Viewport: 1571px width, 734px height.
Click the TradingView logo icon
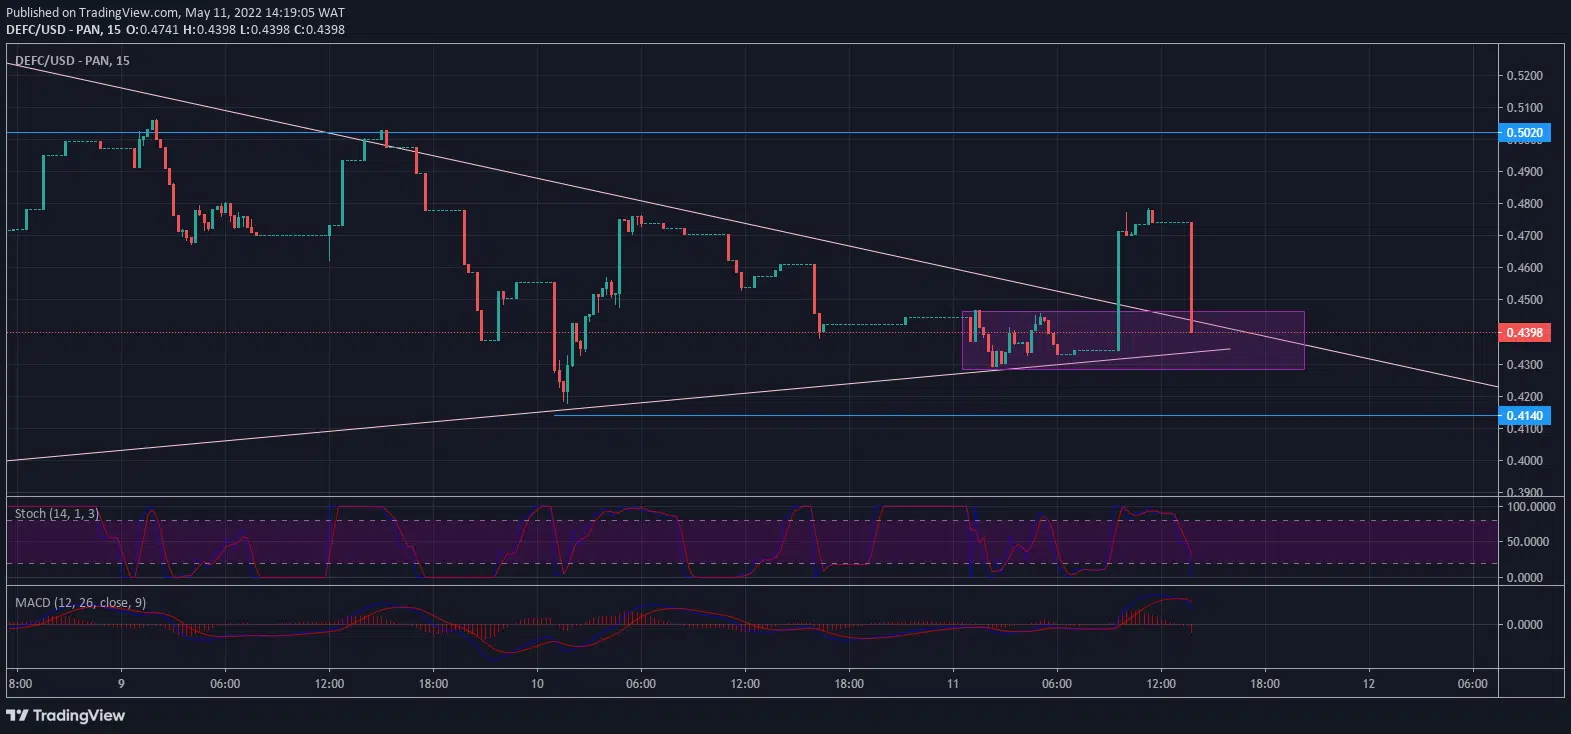coord(17,715)
